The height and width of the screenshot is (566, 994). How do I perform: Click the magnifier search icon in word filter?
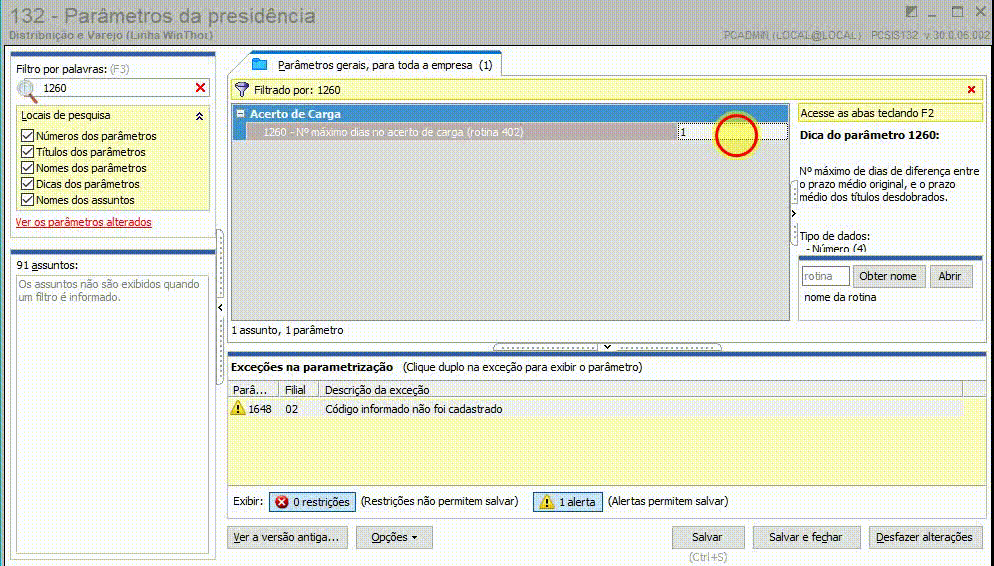pos(27,91)
